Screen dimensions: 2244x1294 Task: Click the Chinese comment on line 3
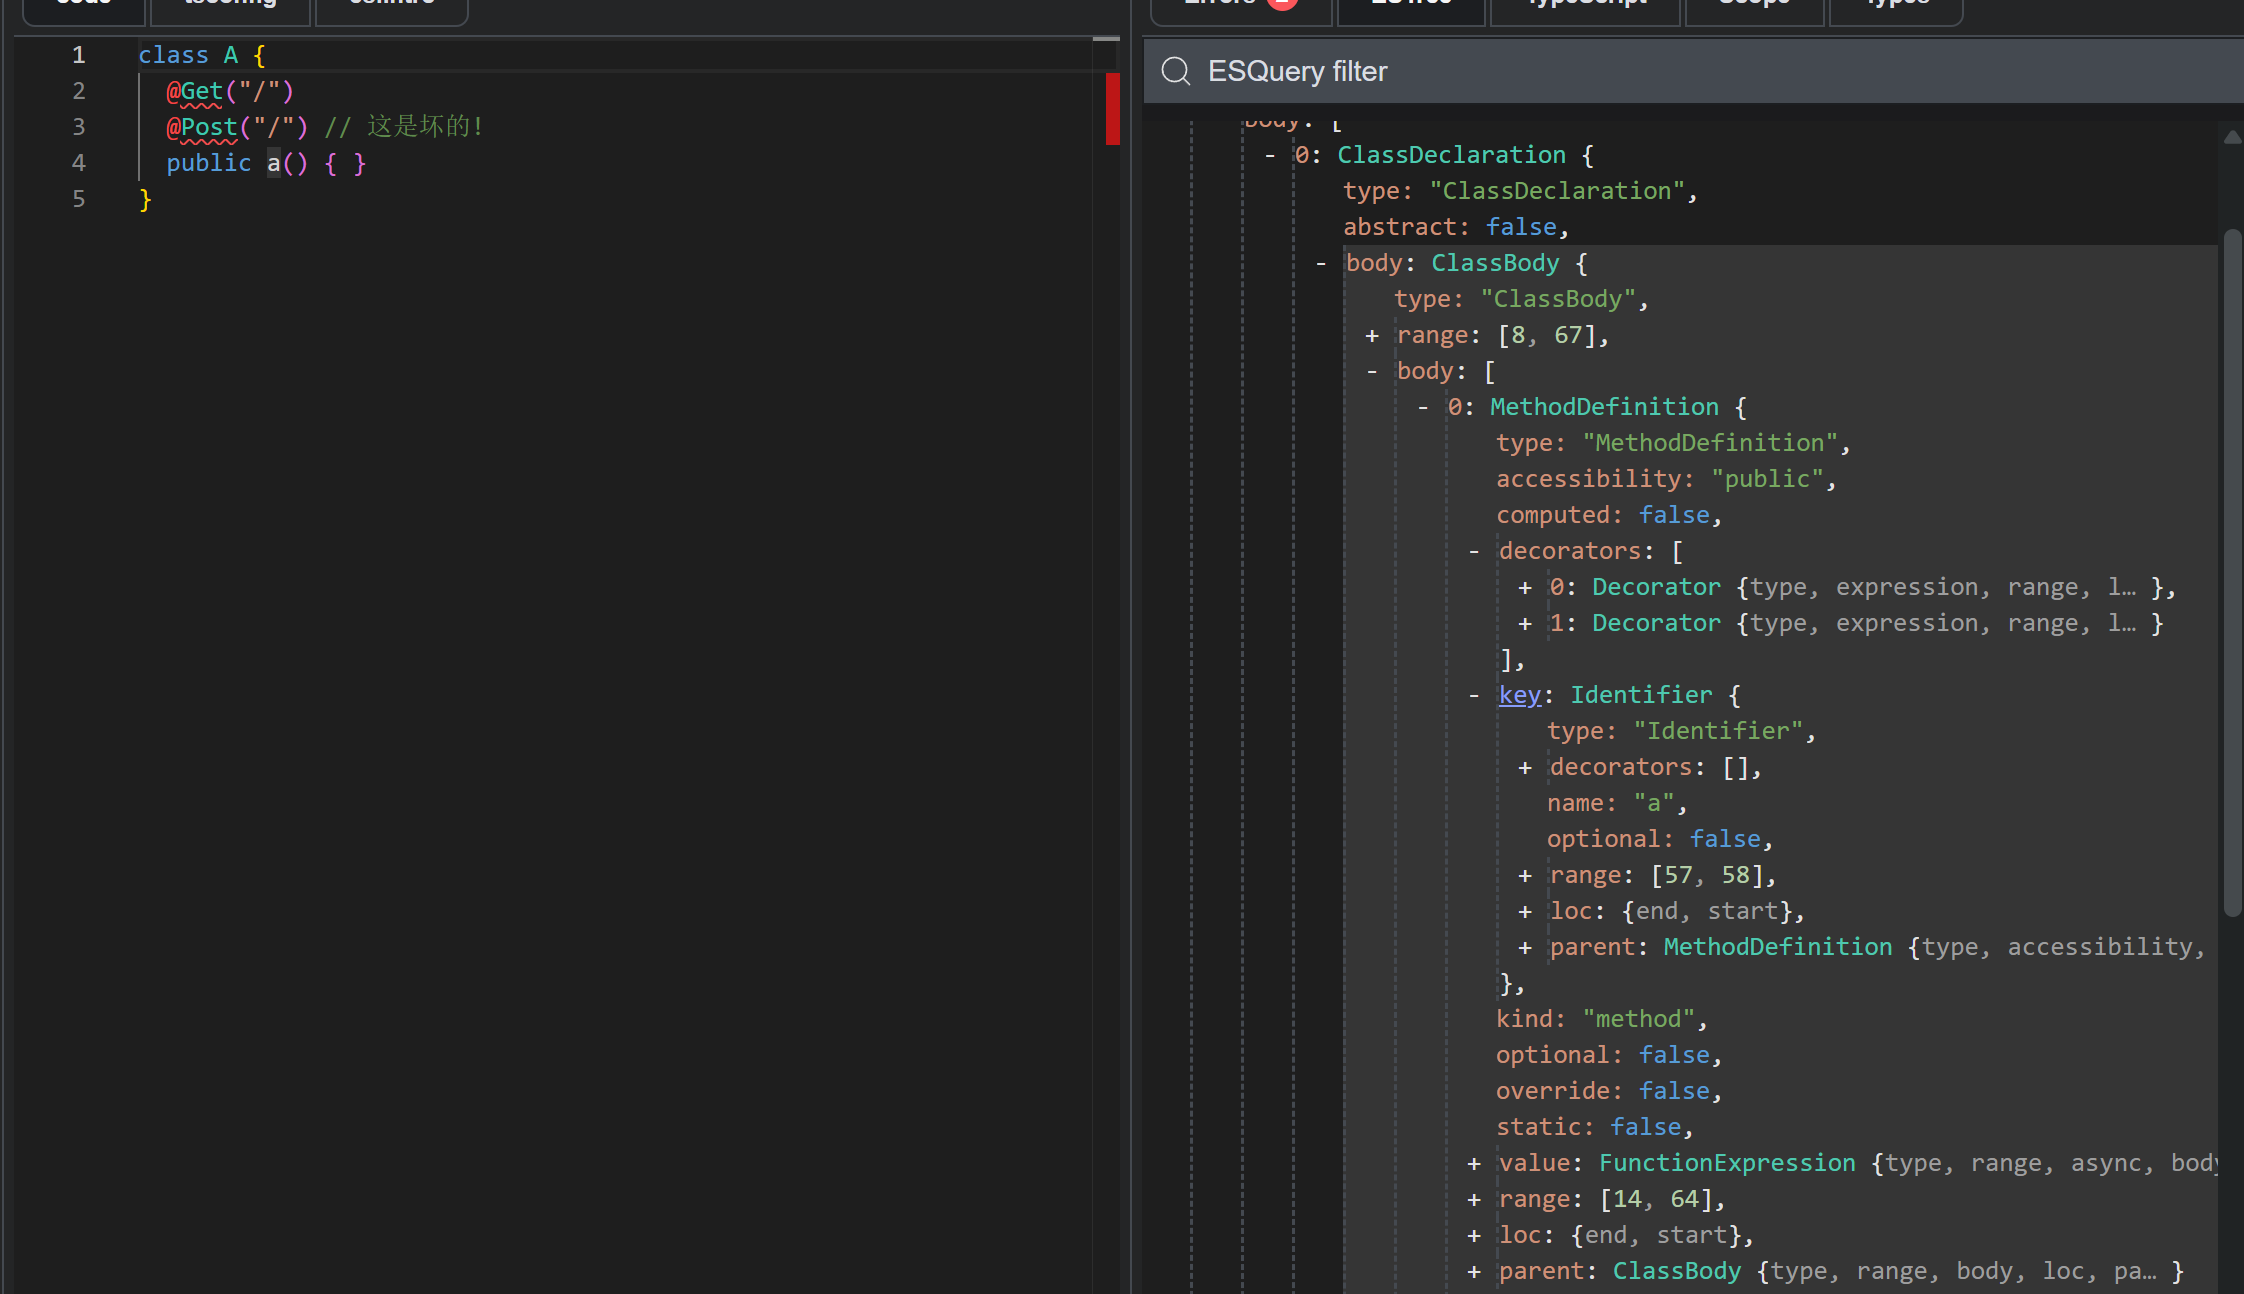click(x=404, y=127)
